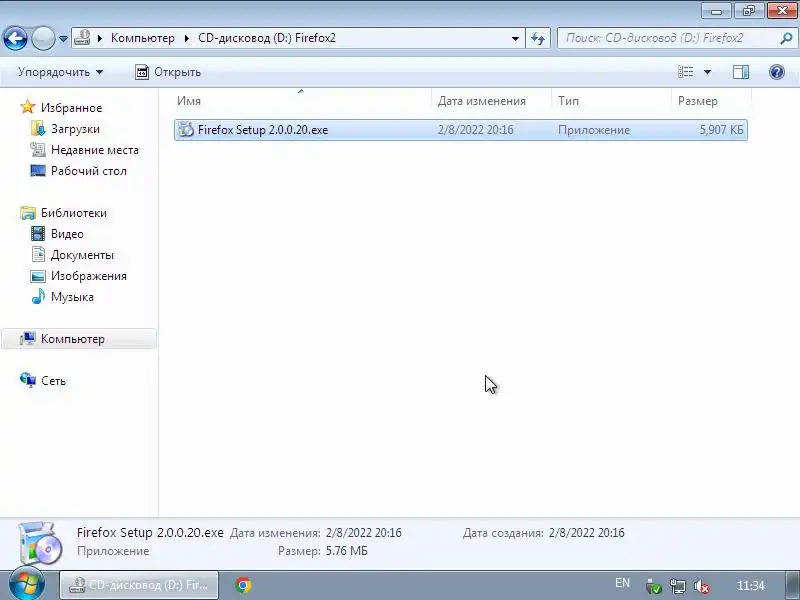This screenshot has width=800, height=600.
Task: Launch Chrome from the taskbar
Action: click(243, 585)
